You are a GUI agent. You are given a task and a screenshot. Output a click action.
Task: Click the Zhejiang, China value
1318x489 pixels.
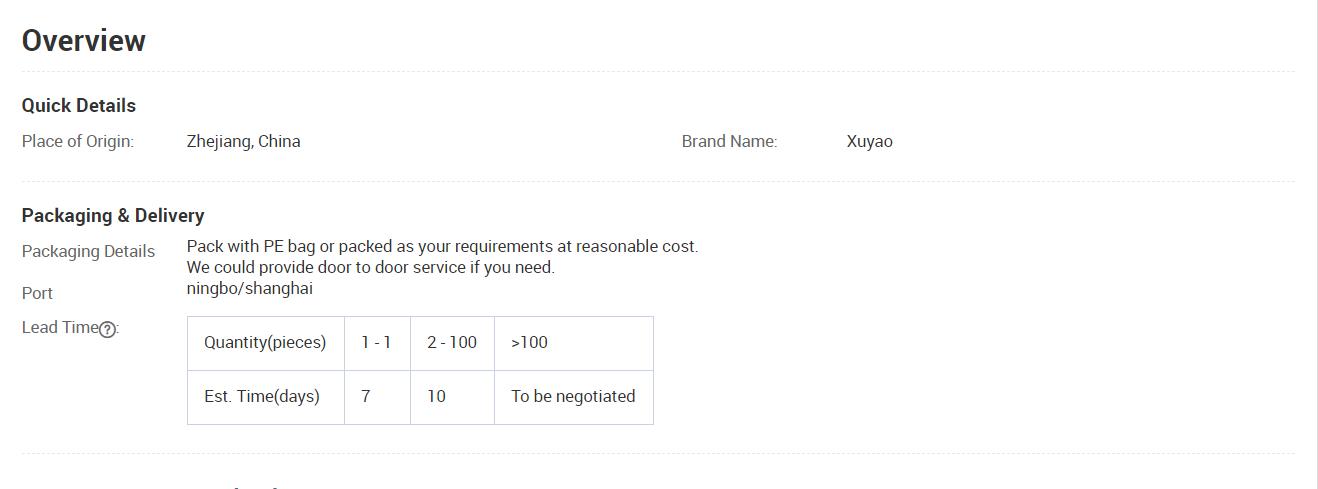[243, 141]
